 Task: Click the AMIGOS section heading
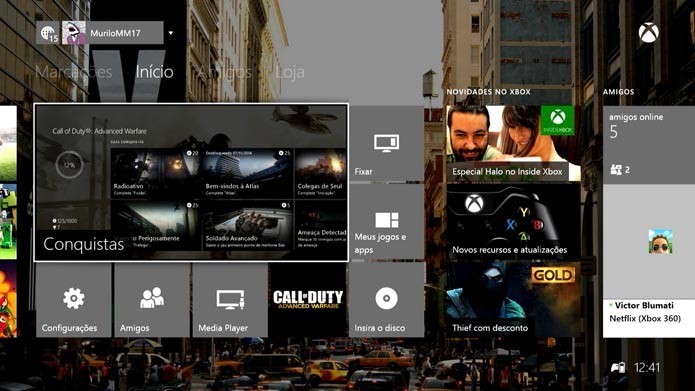[x=618, y=92]
